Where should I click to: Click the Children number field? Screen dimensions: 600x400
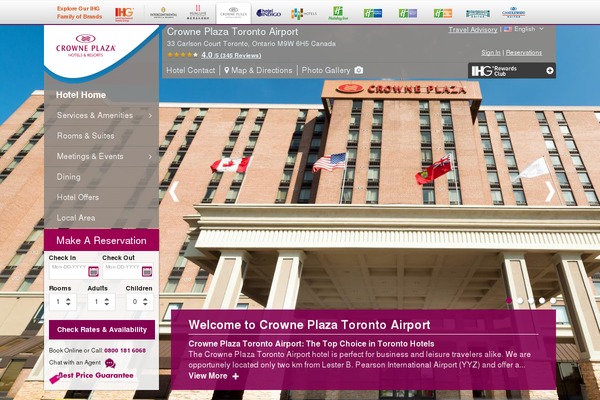point(140,302)
